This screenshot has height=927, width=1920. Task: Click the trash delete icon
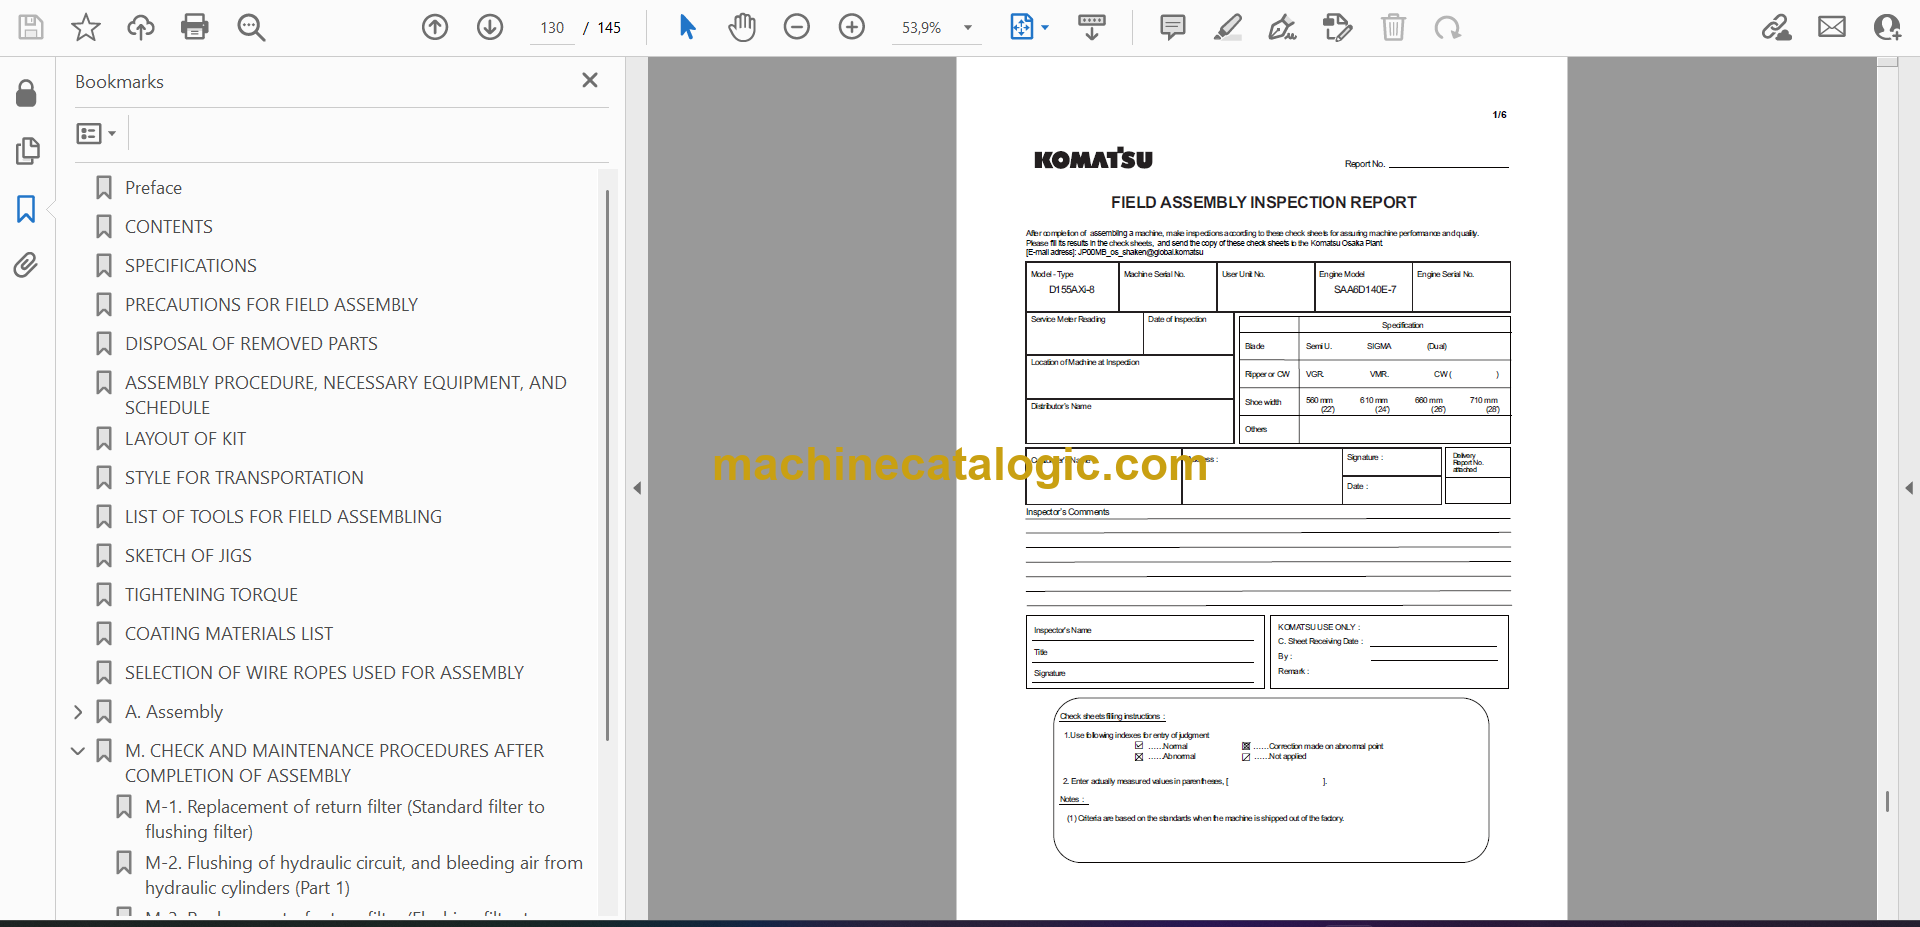click(1393, 27)
